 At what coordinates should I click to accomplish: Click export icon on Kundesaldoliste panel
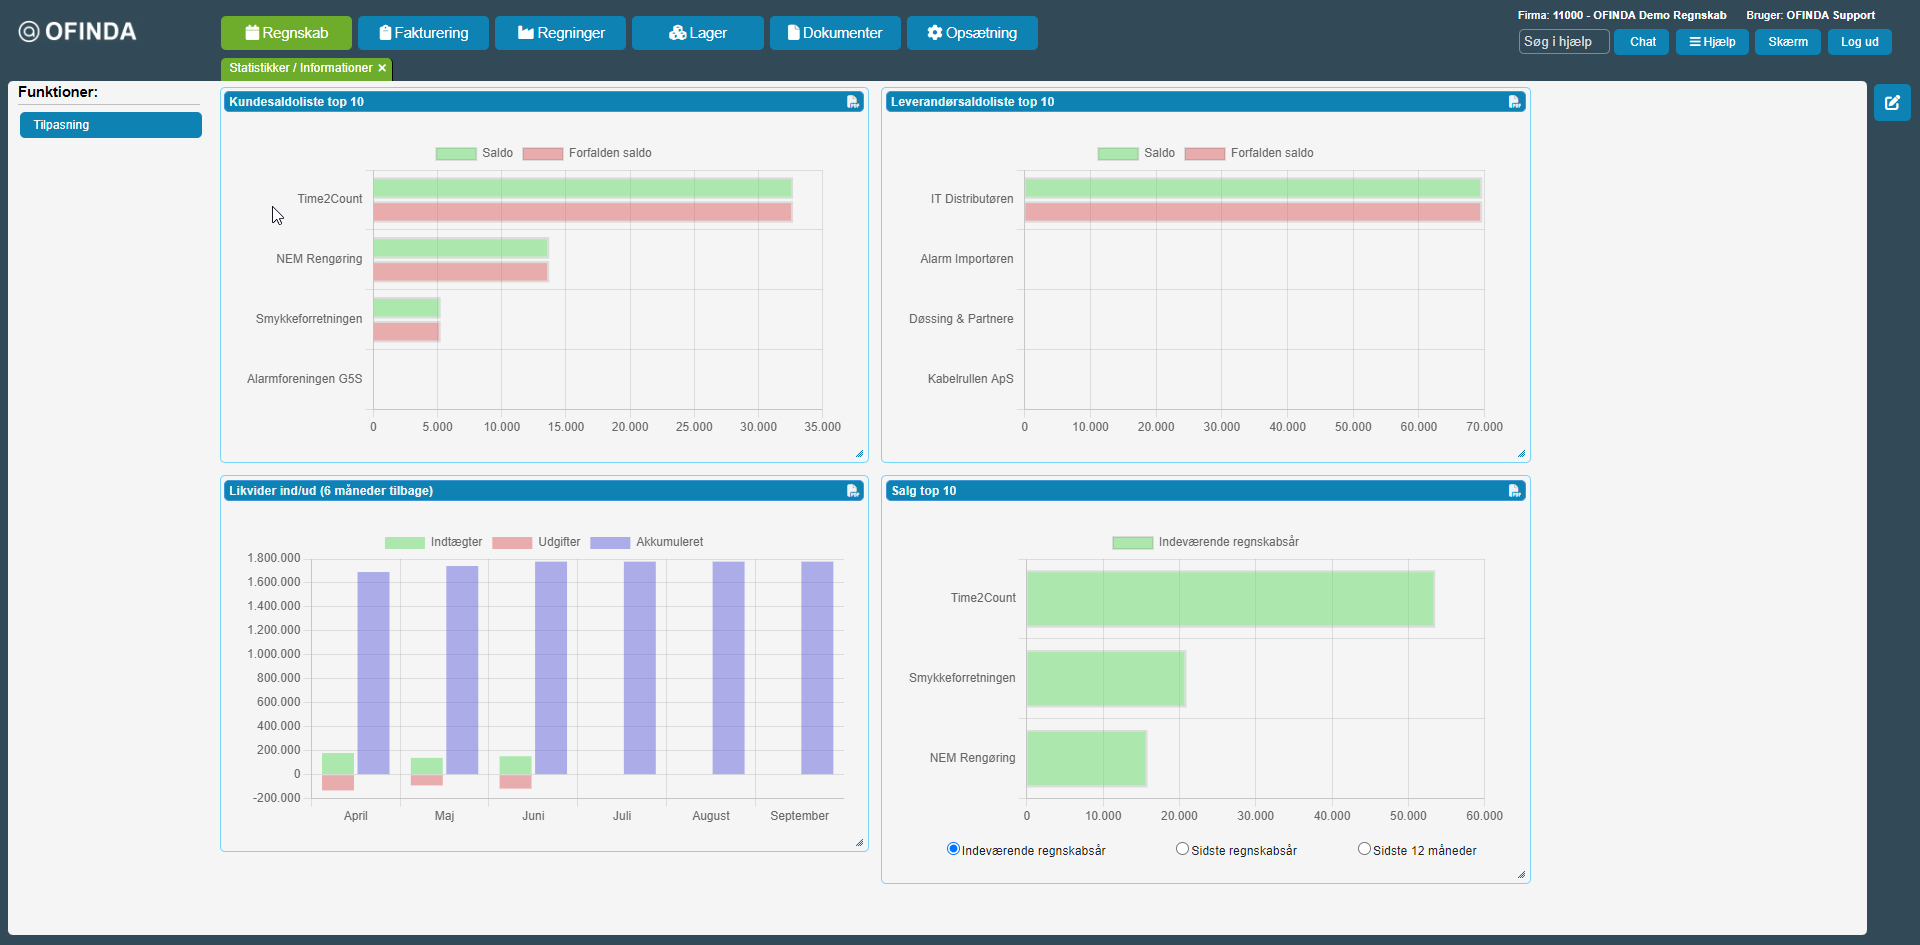coord(853,102)
